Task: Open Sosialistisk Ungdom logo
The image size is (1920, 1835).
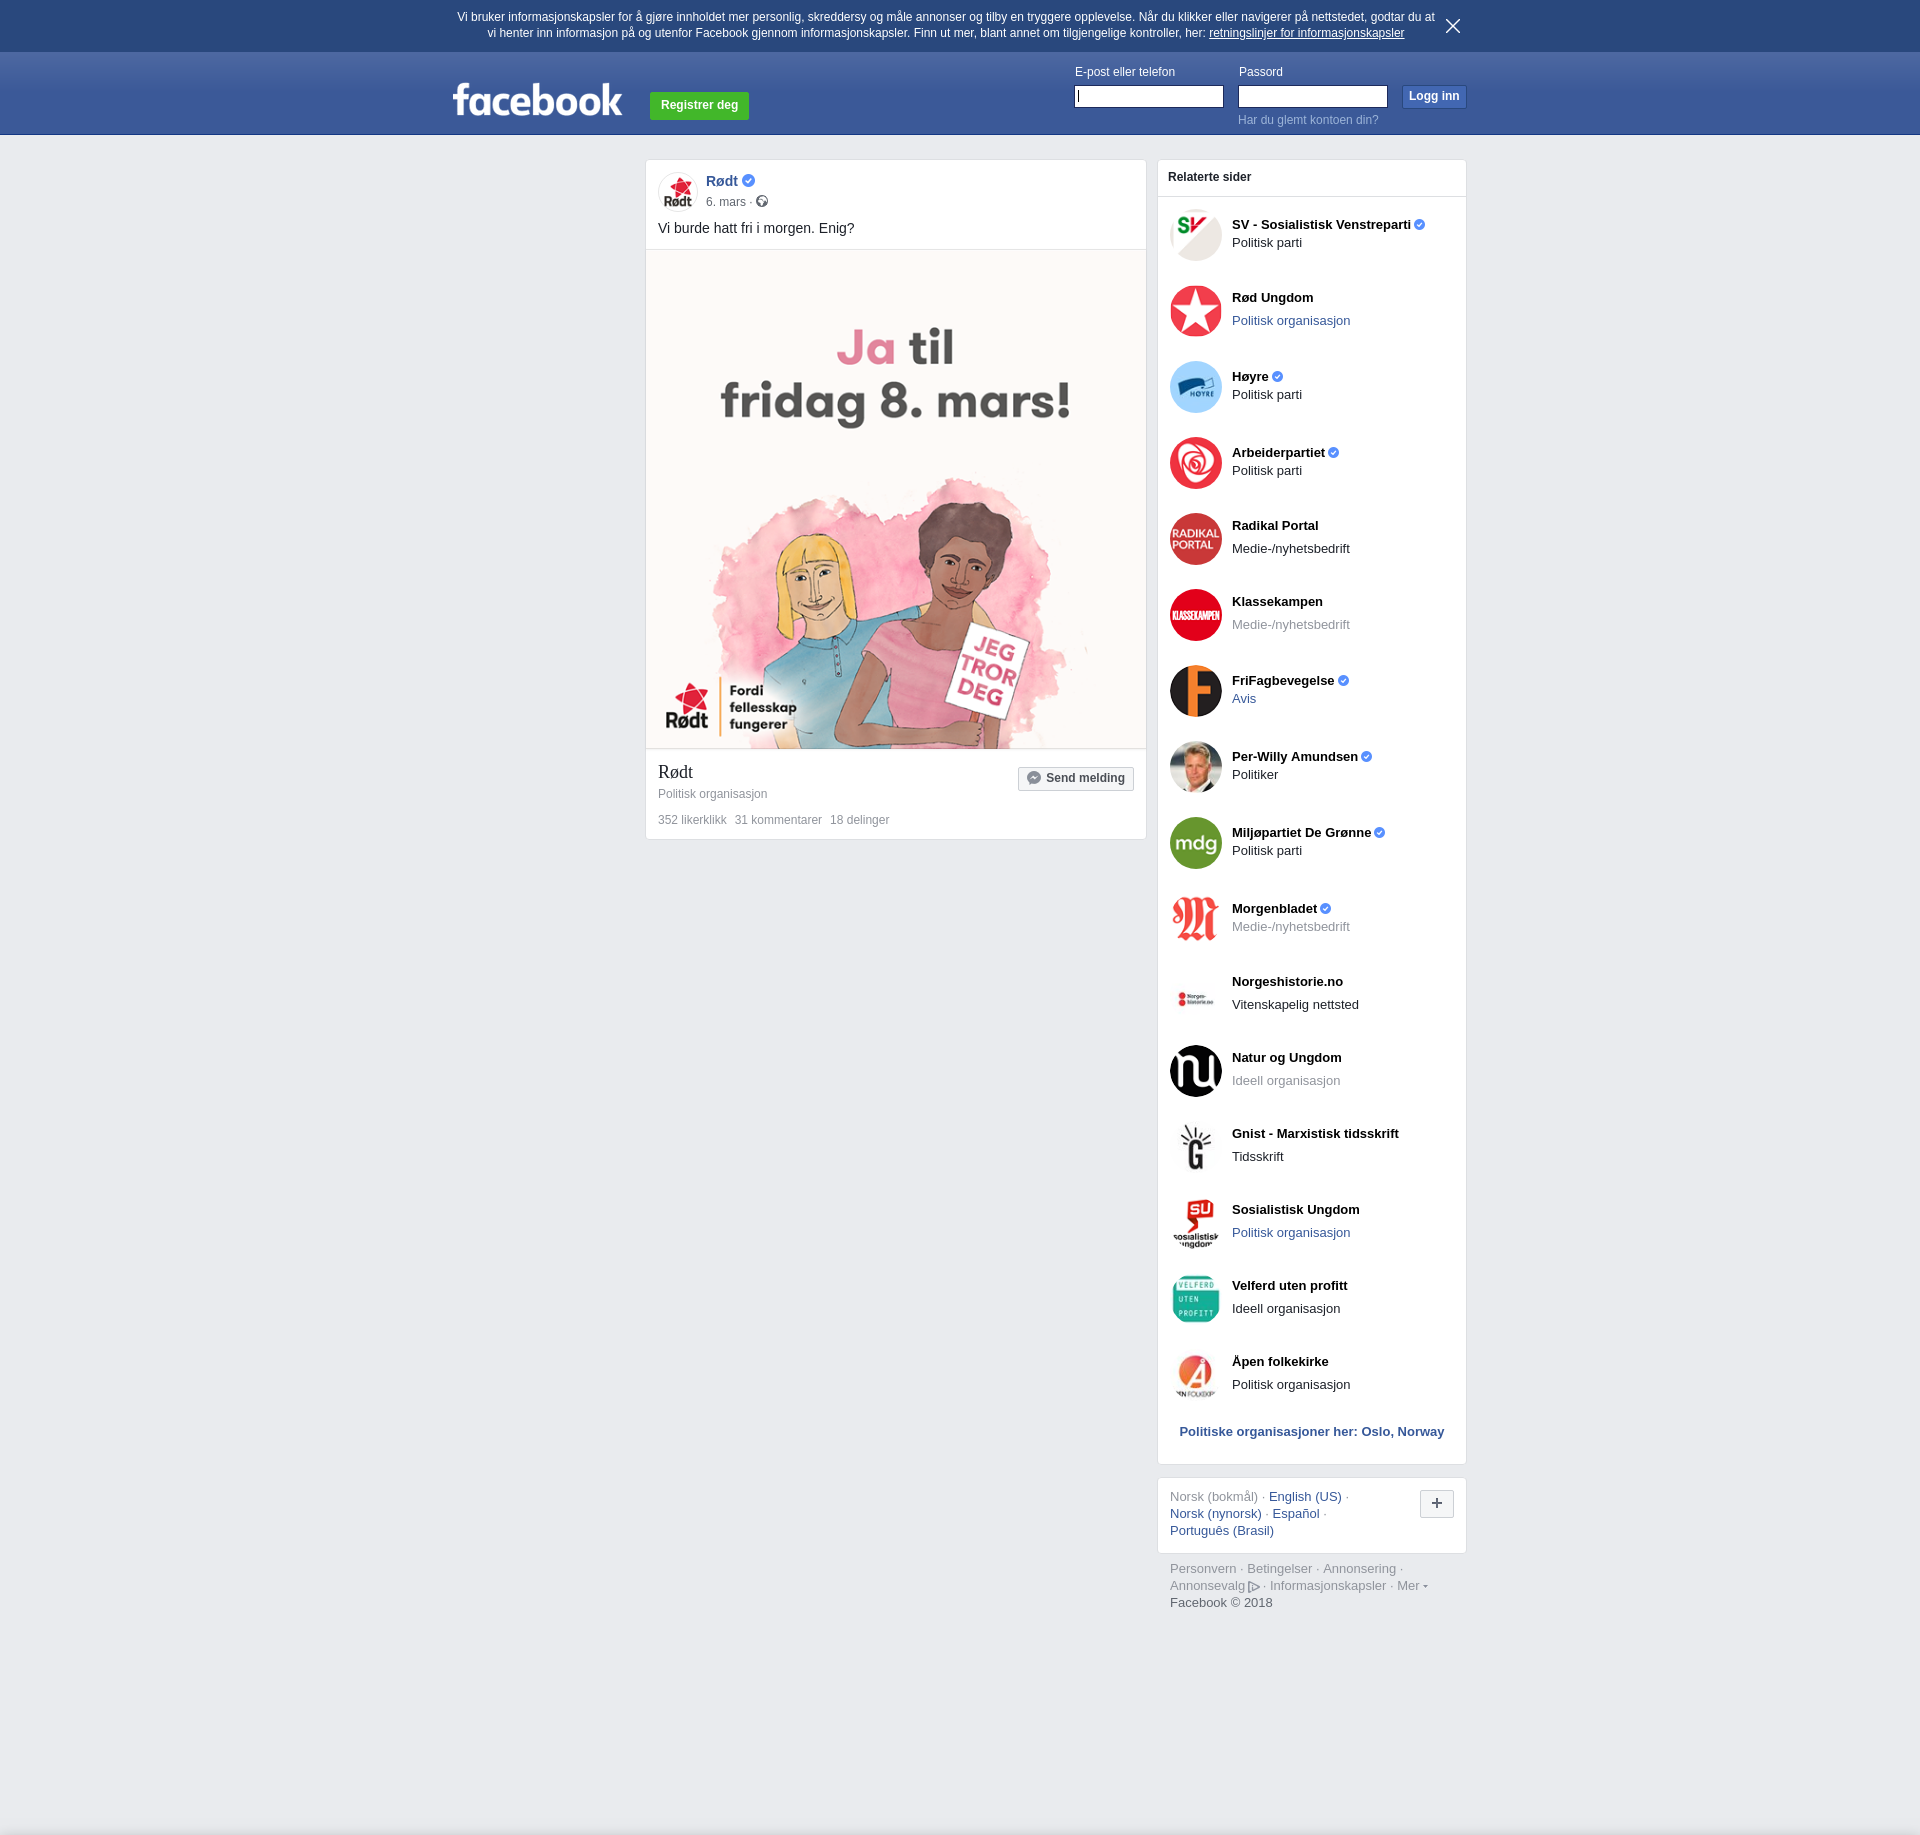Action: (x=1196, y=1223)
